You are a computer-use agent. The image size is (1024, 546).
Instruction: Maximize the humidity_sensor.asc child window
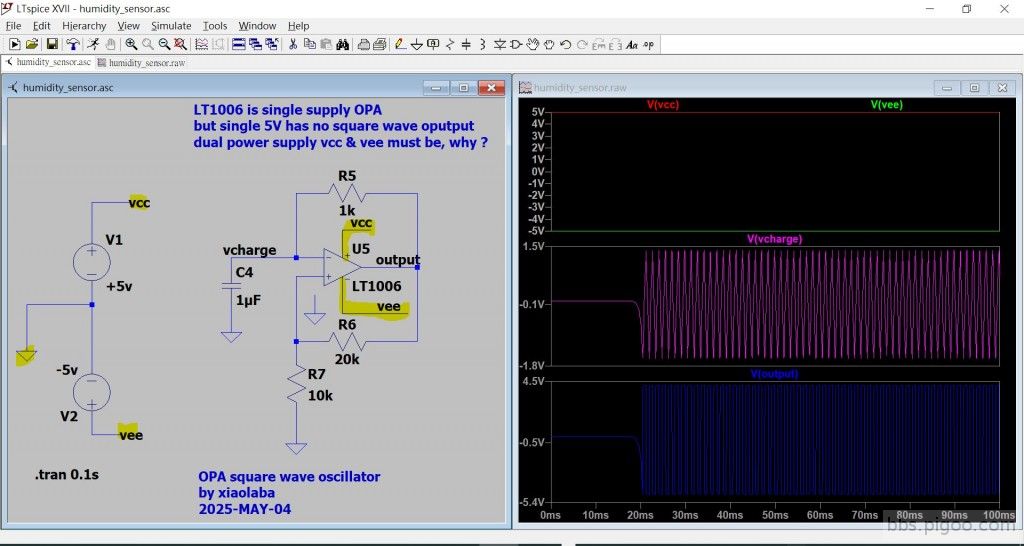463,88
